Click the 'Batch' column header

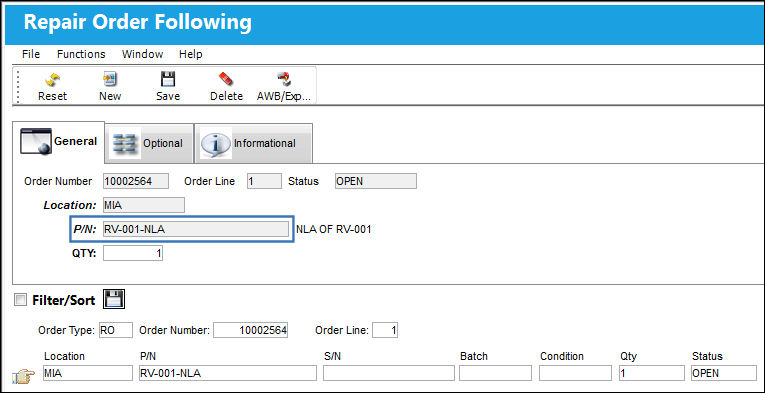click(x=474, y=356)
